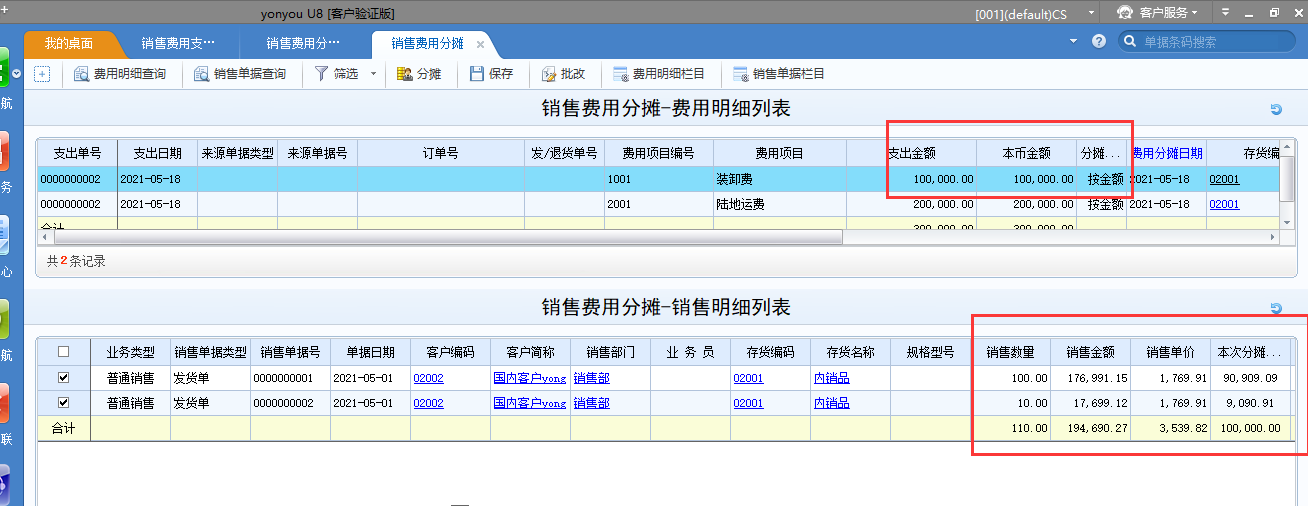Screen dimensions: 1308x506
Task: Uncheck the row for 销售单据号 0000000001
Action: pyautogui.click(x=64, y=378)
